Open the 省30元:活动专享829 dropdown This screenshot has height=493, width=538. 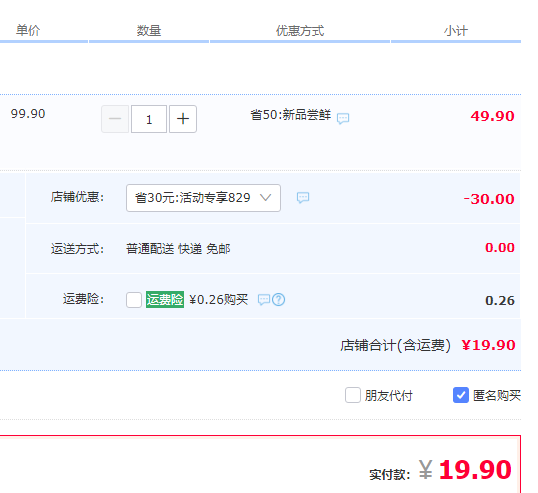click(x=203, y=198)
